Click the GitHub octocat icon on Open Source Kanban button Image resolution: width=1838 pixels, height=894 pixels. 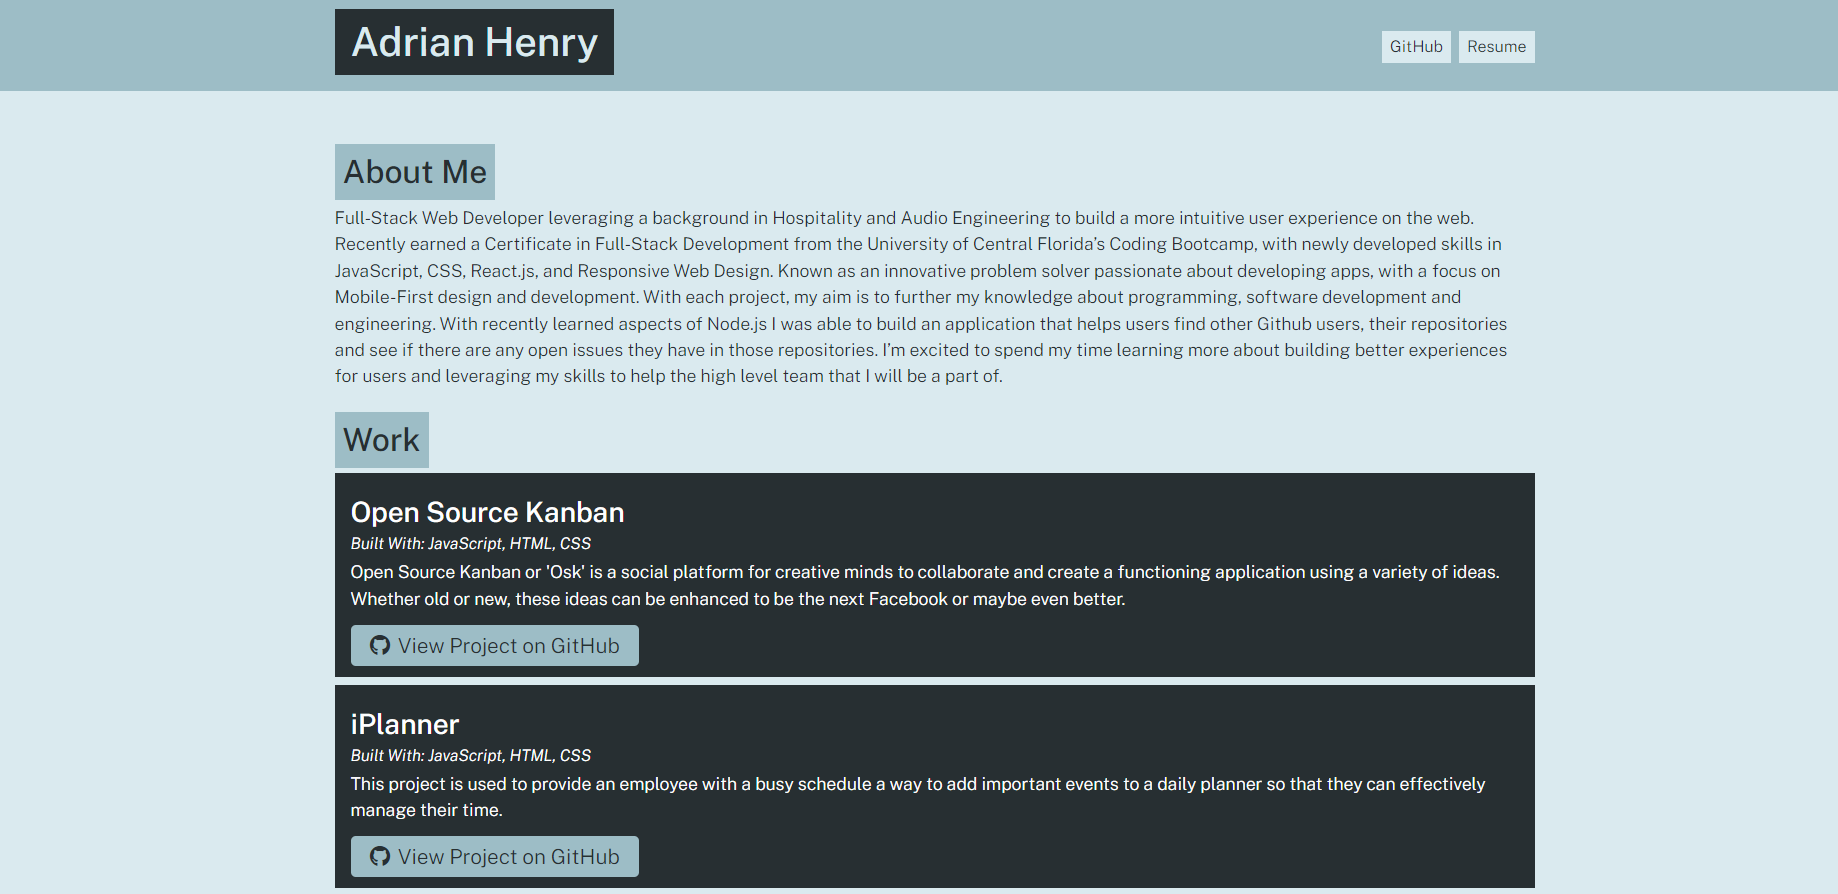(x=380, y=645)
